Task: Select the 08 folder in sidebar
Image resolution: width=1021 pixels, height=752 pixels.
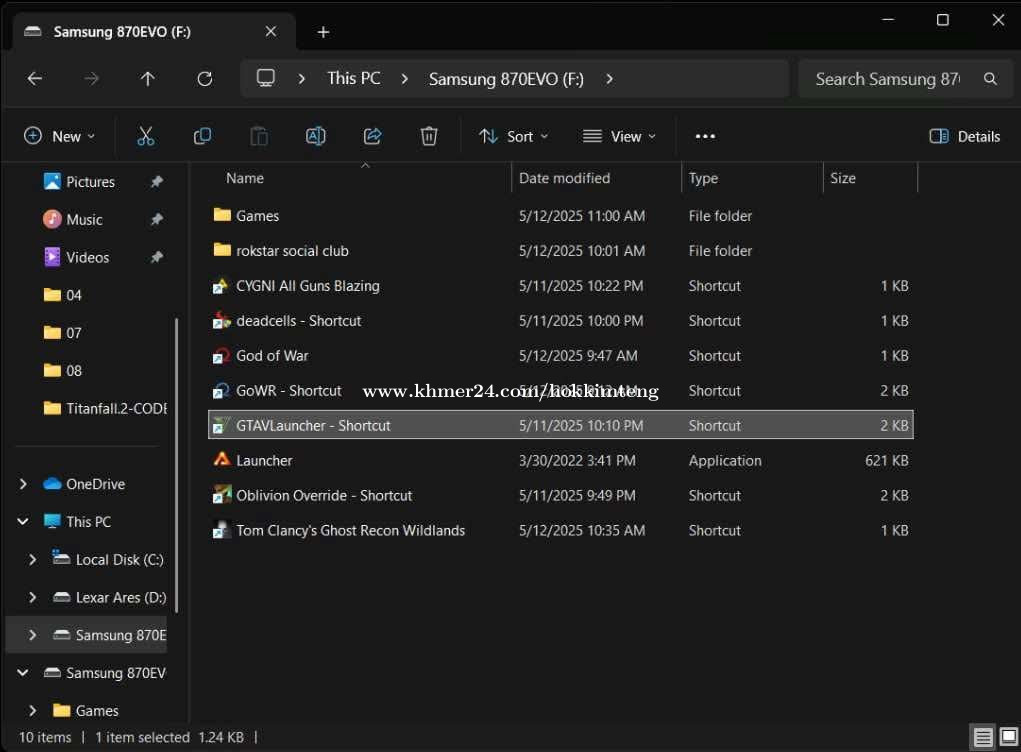Action: tap(63, 370)
